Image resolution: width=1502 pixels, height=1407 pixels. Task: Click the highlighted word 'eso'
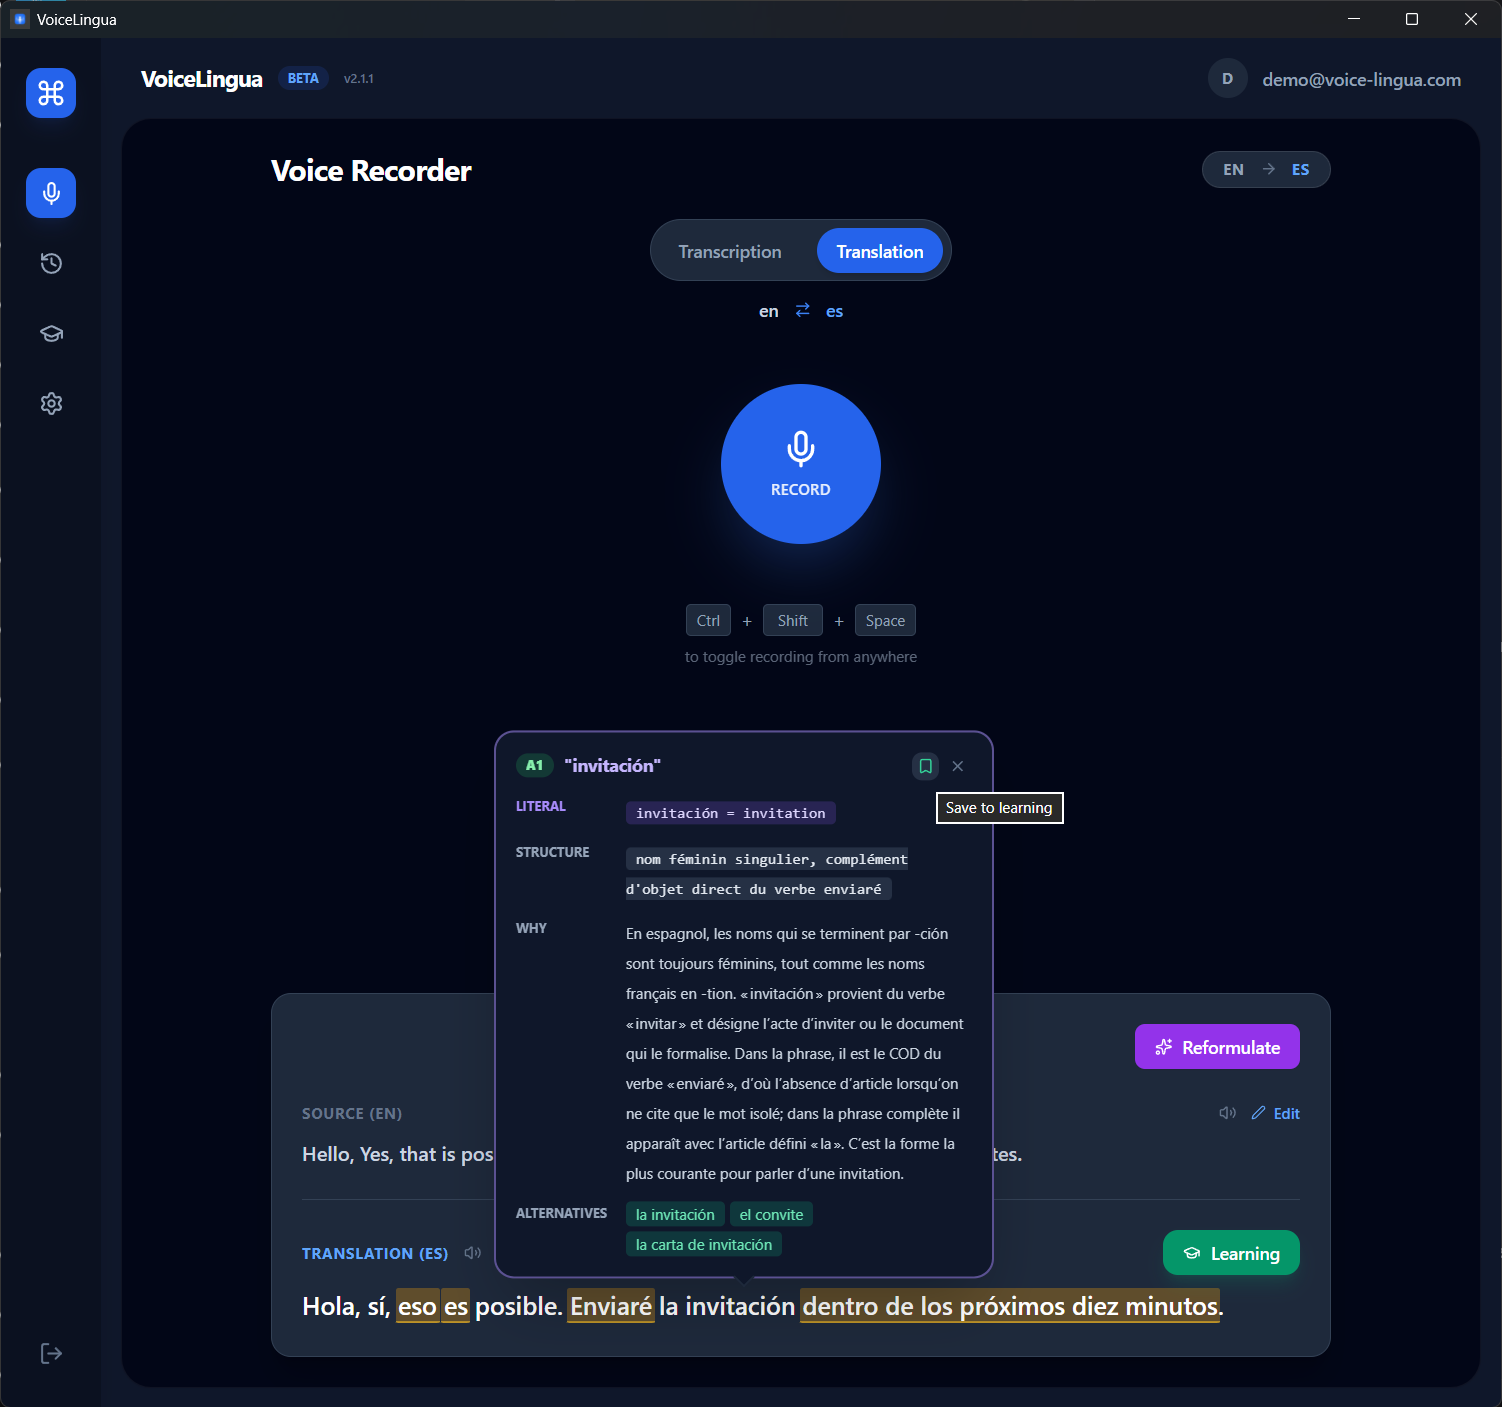click(417, 1306)
